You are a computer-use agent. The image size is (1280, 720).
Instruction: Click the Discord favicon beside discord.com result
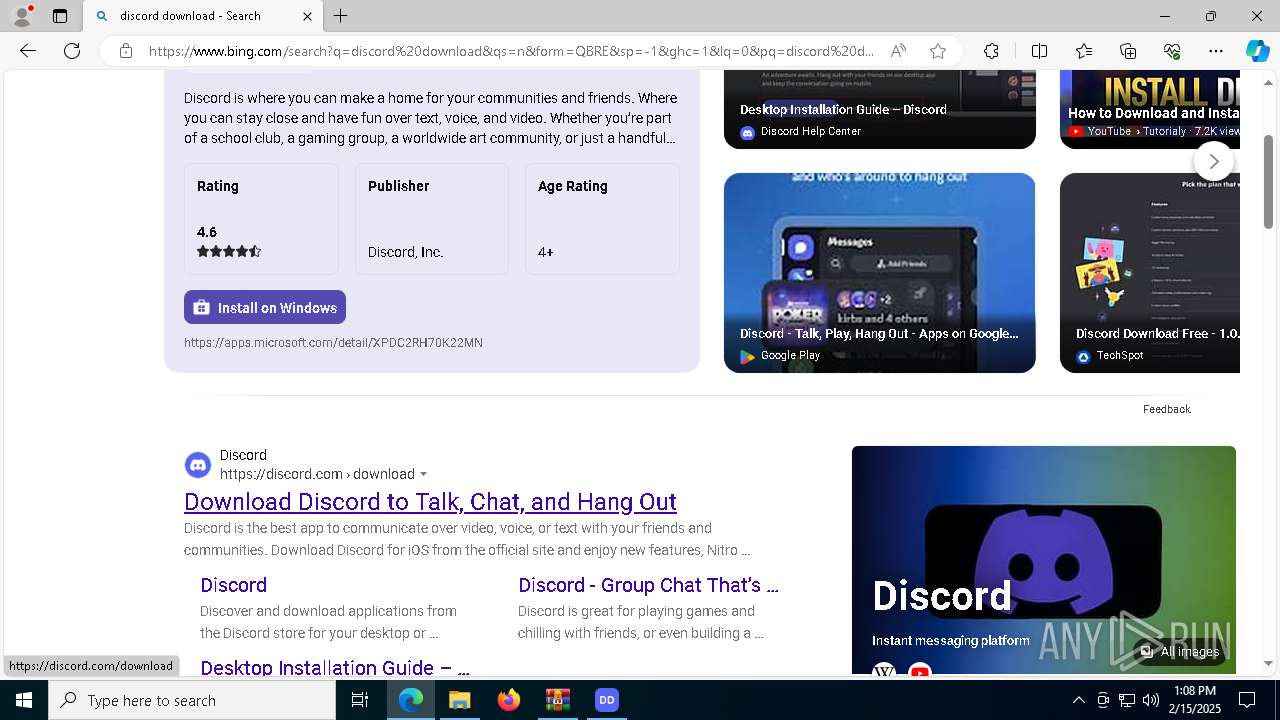(x=198, y=465)
